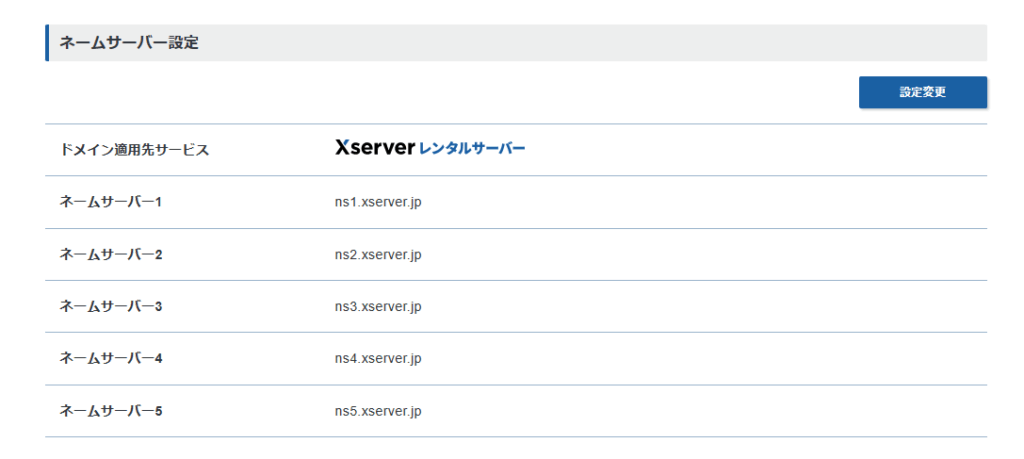Click the 設定変更 button
The width and height of the screenshot is (1024, 459).
(922, 92)
